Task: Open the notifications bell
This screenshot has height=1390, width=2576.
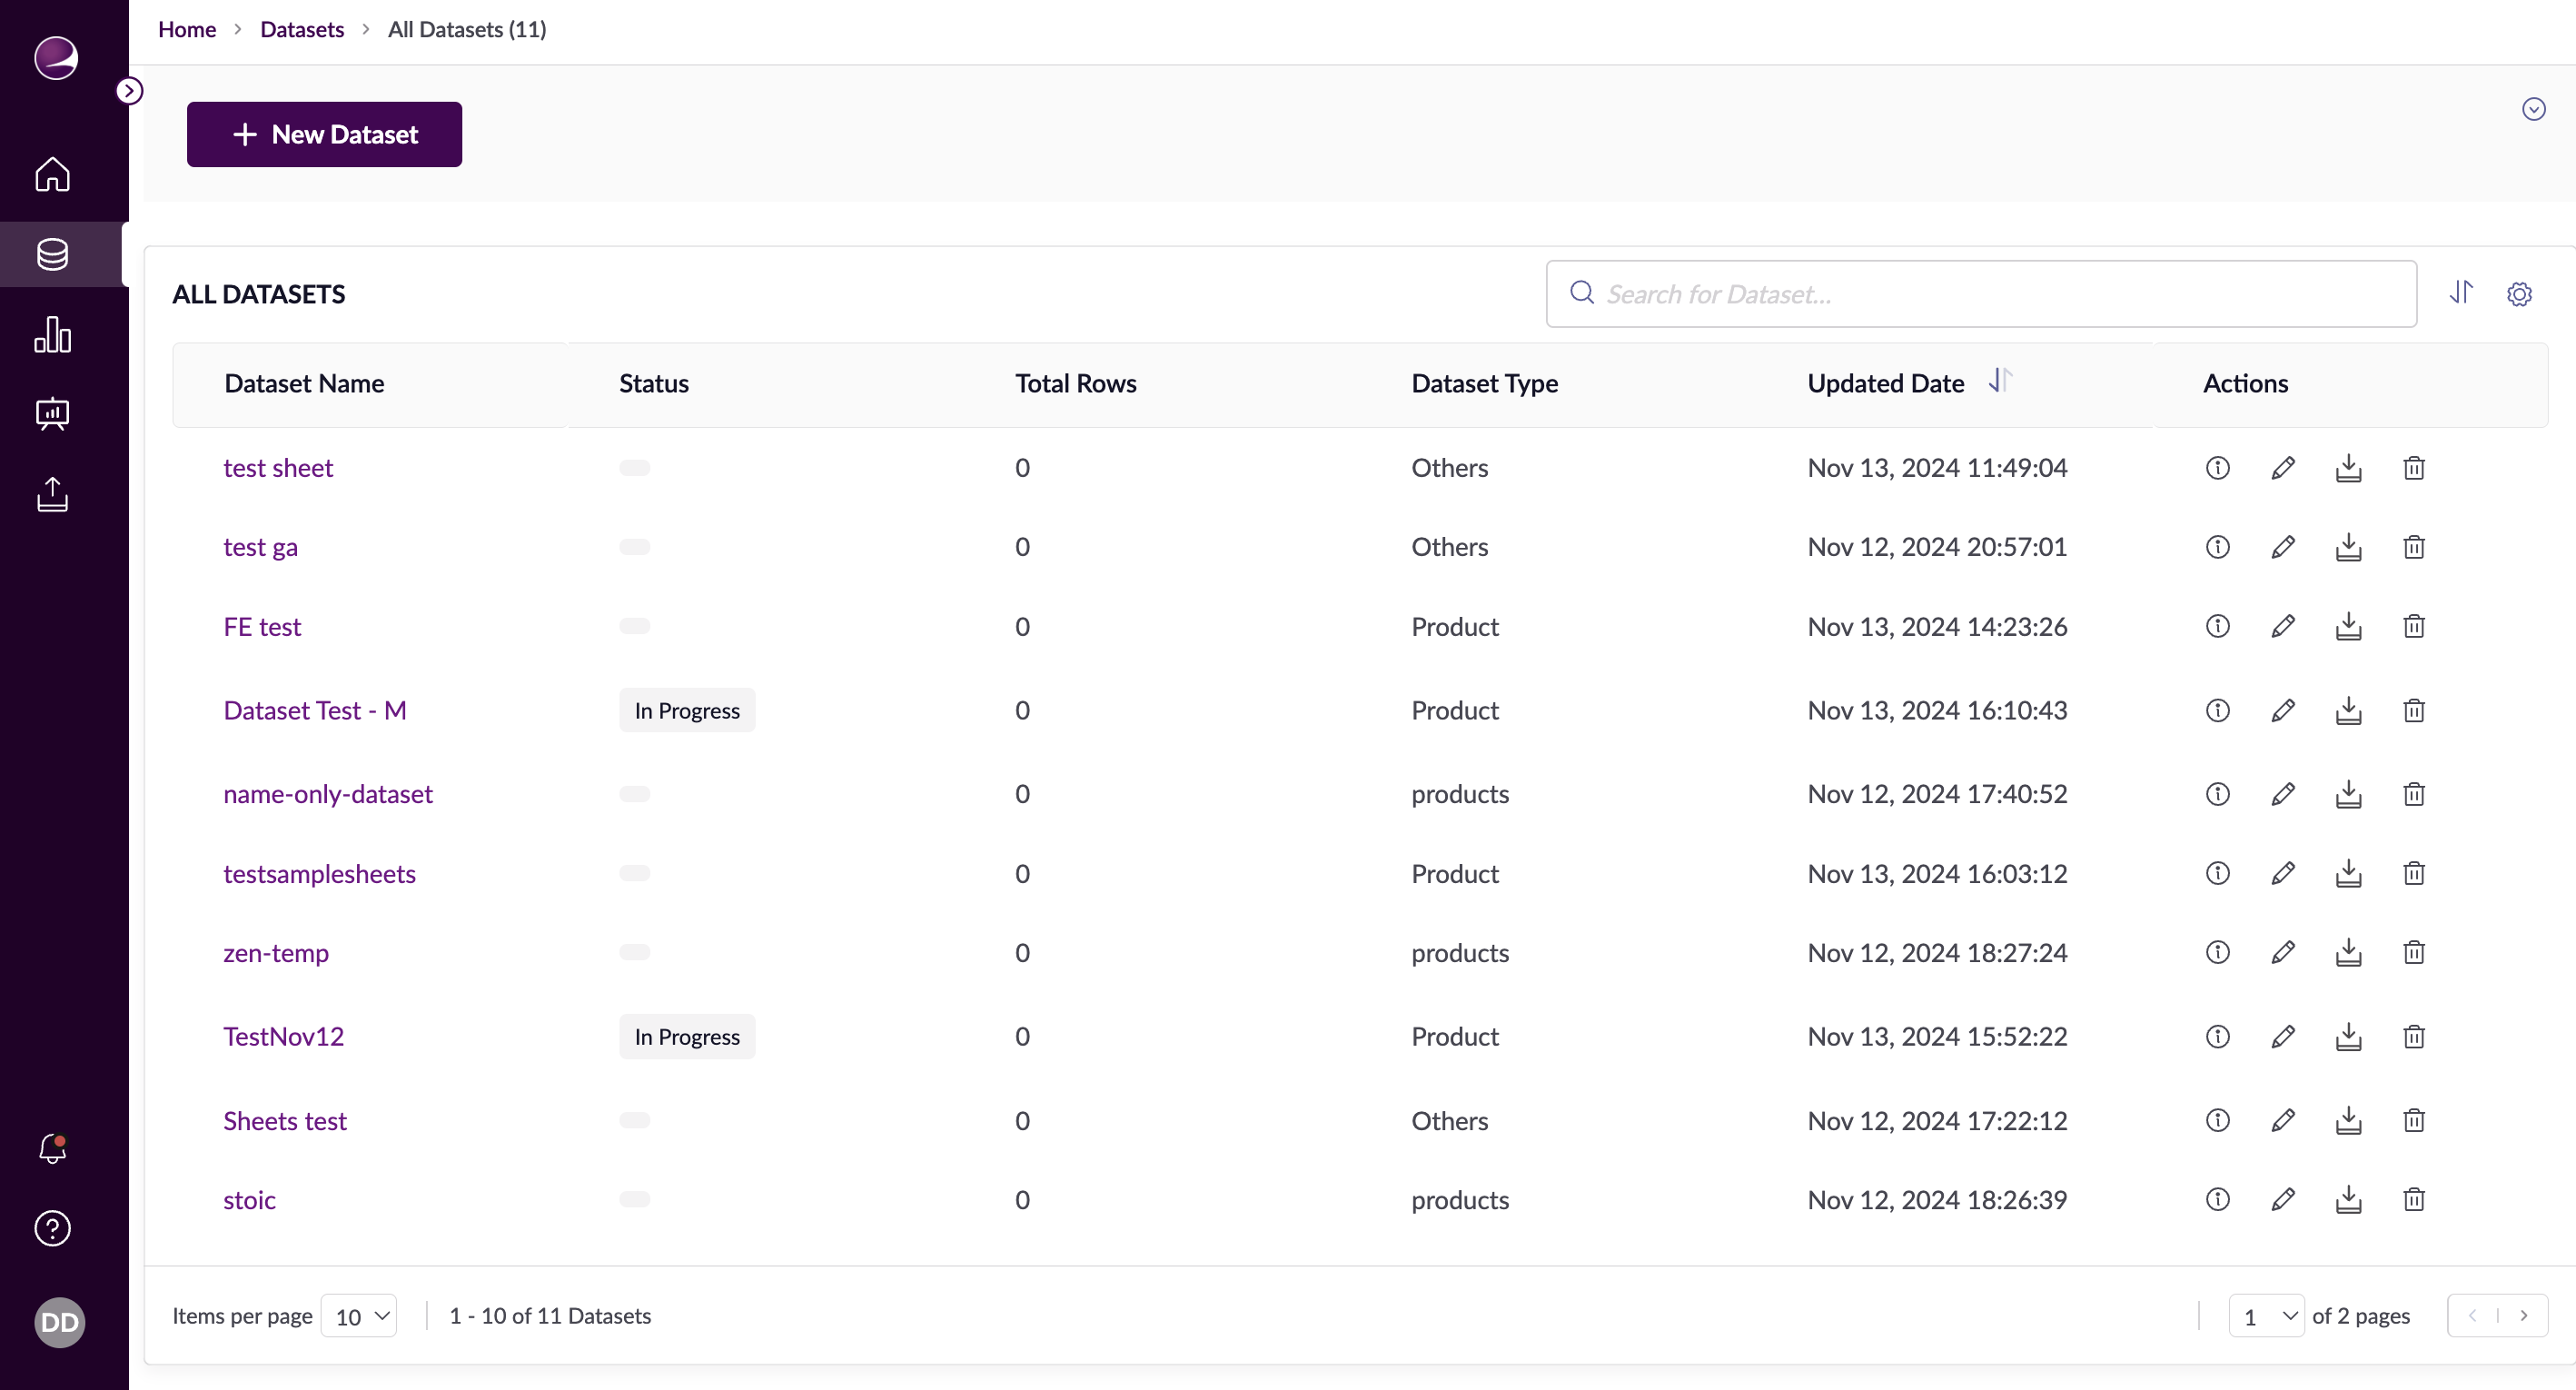Action: click(52, 1148)
